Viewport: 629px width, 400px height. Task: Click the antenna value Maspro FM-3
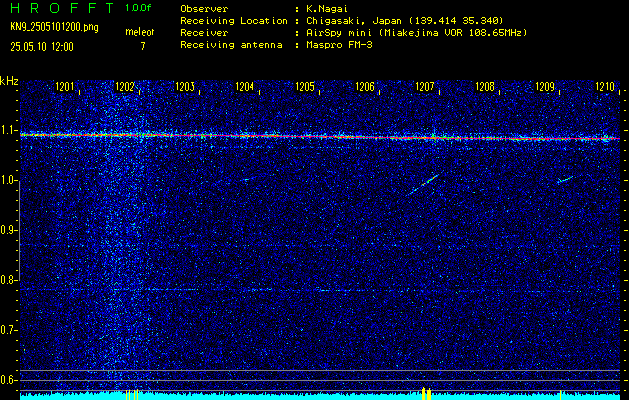(339, 45)
